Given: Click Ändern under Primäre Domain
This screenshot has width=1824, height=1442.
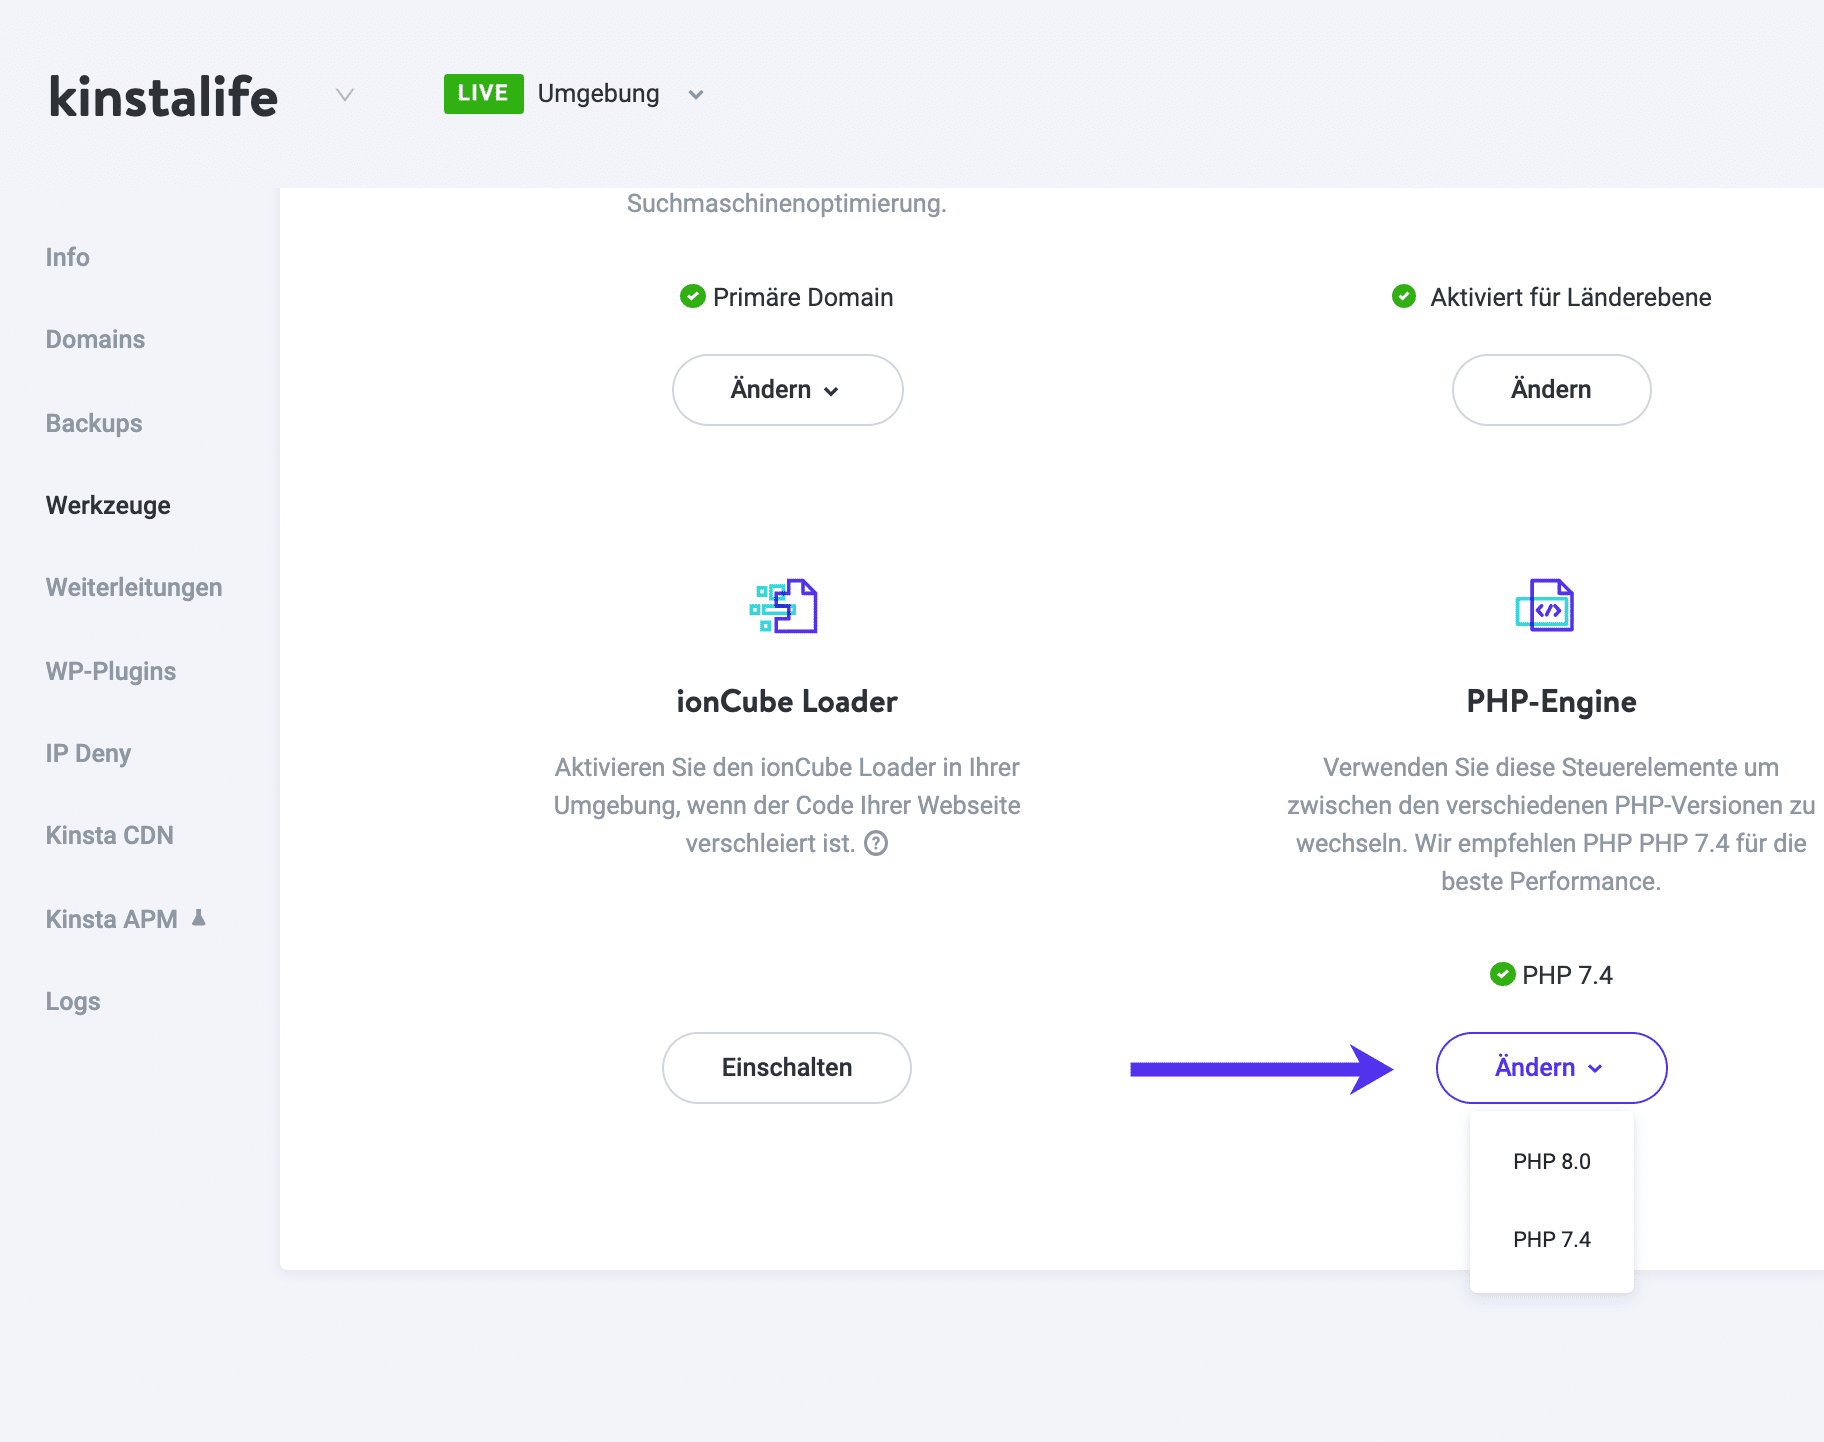Looking at the screenshot, I should click(787, 389).
